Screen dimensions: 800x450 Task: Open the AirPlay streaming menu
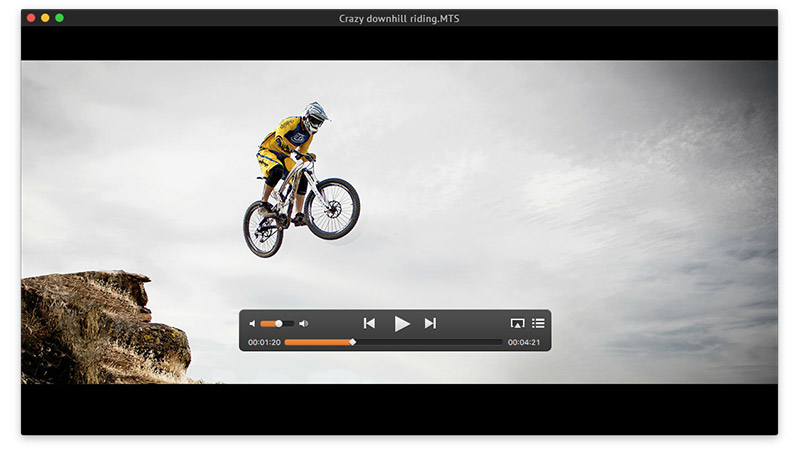517,323
